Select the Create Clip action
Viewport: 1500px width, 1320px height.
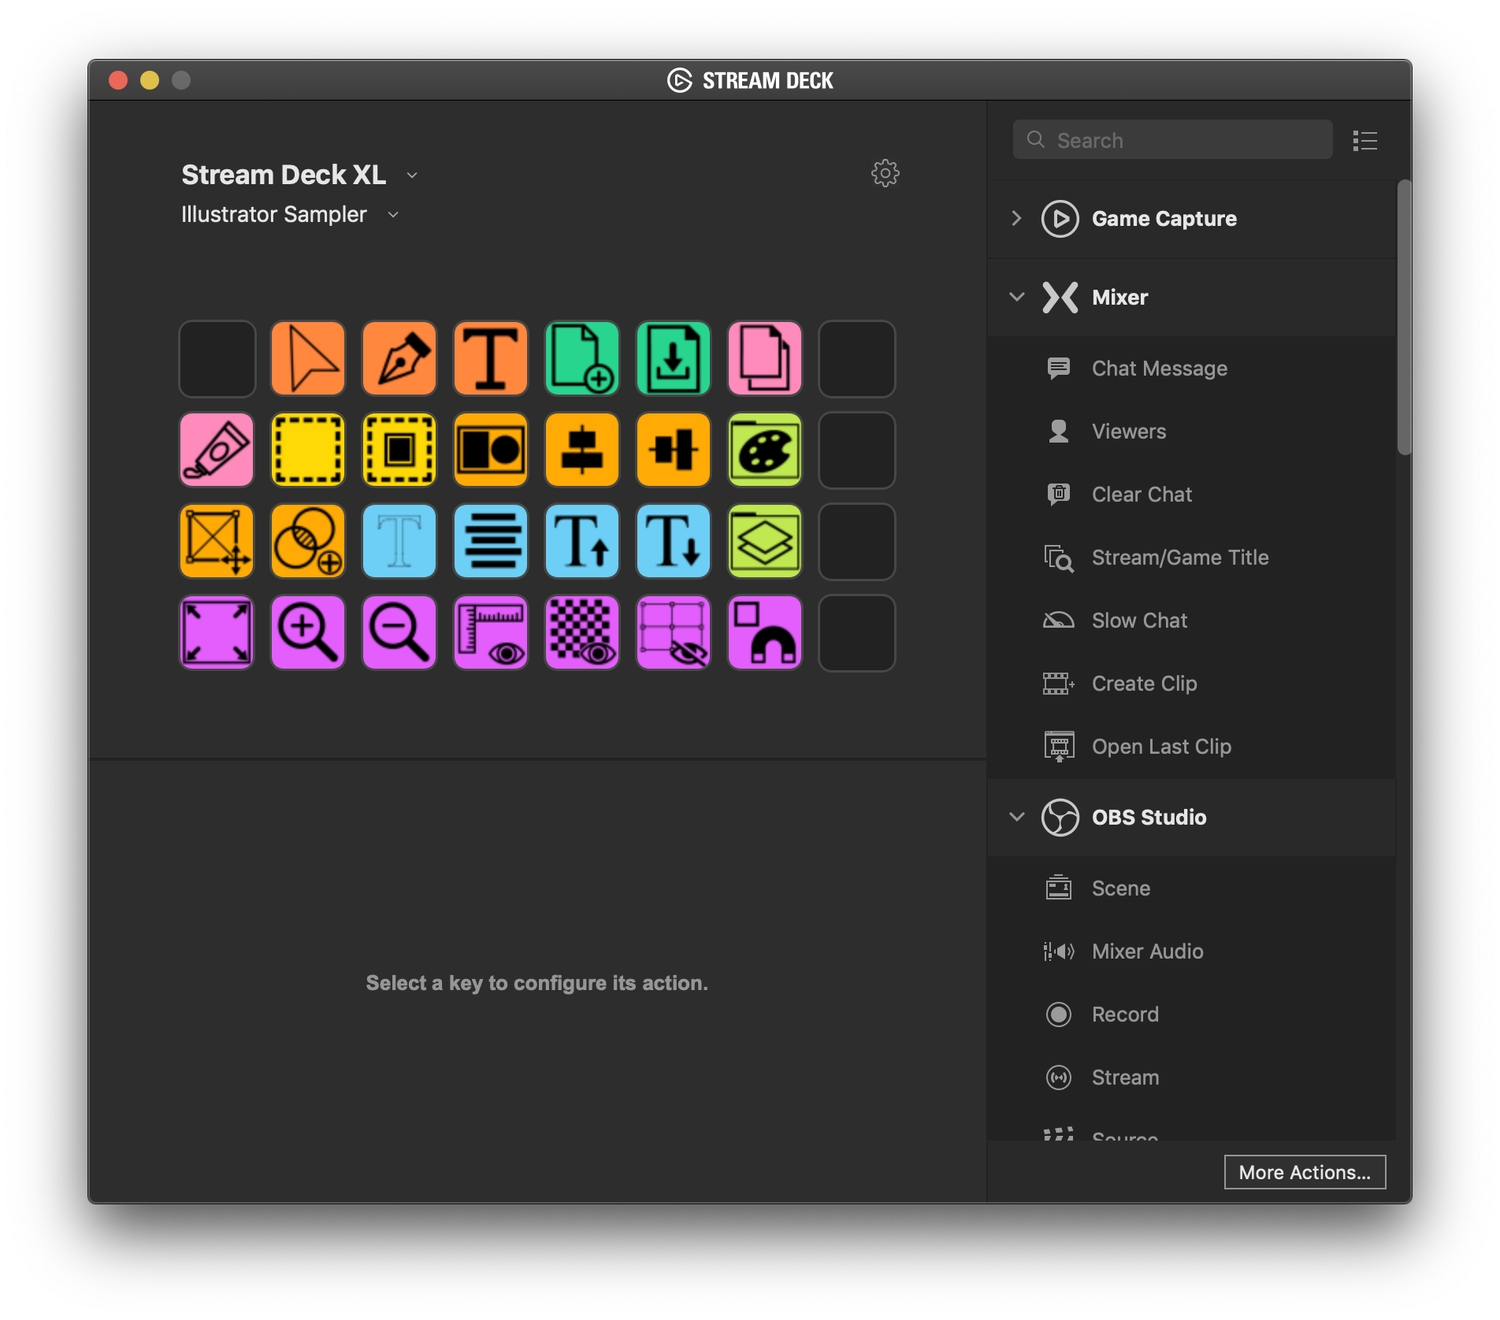[x=1192, y=683]
